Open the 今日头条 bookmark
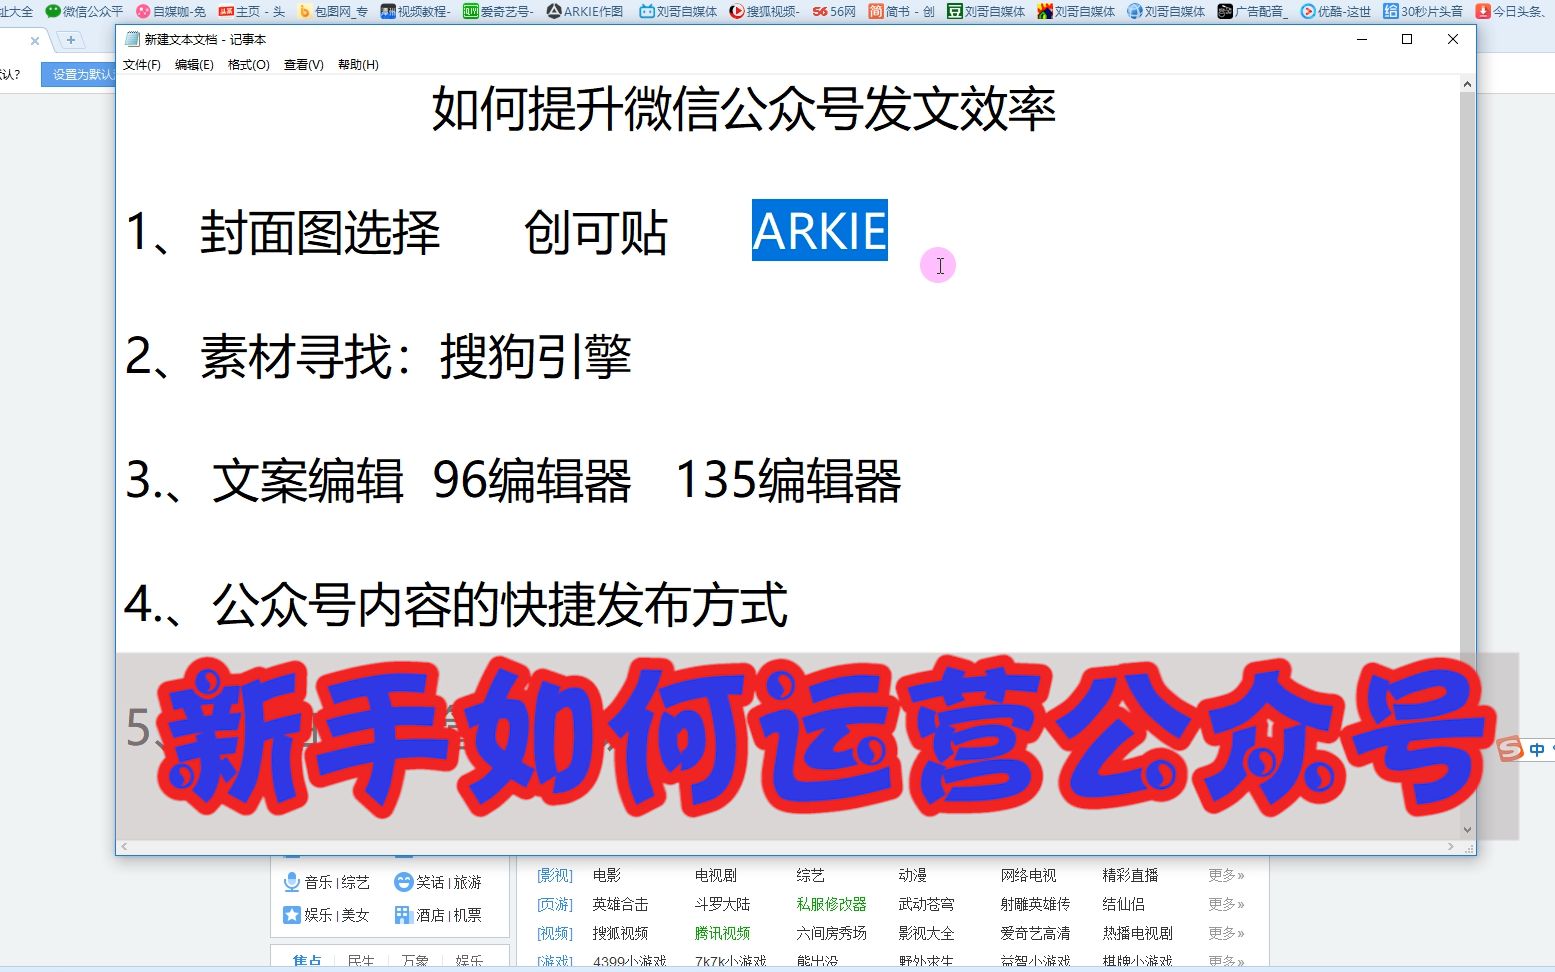Viewport: 1555px width, 972px height. point(1511,11)
